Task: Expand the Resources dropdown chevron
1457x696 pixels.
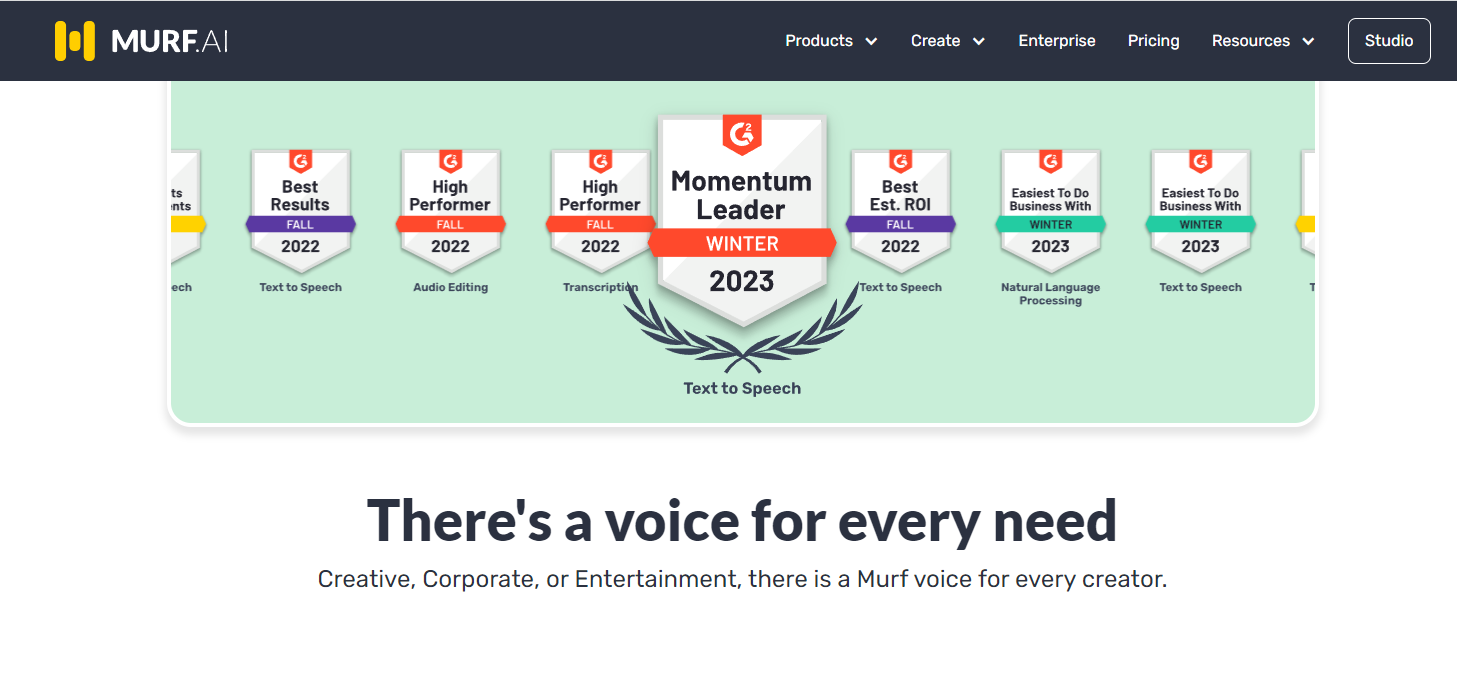Action: tap(1308, 41)
